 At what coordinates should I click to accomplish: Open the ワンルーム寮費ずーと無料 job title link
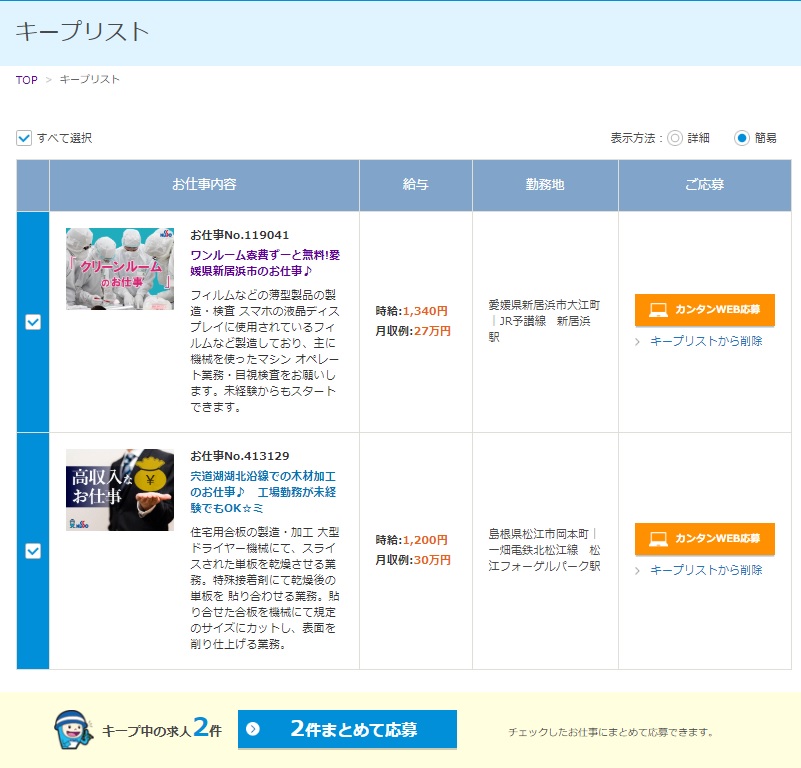(x=265, y=263)
